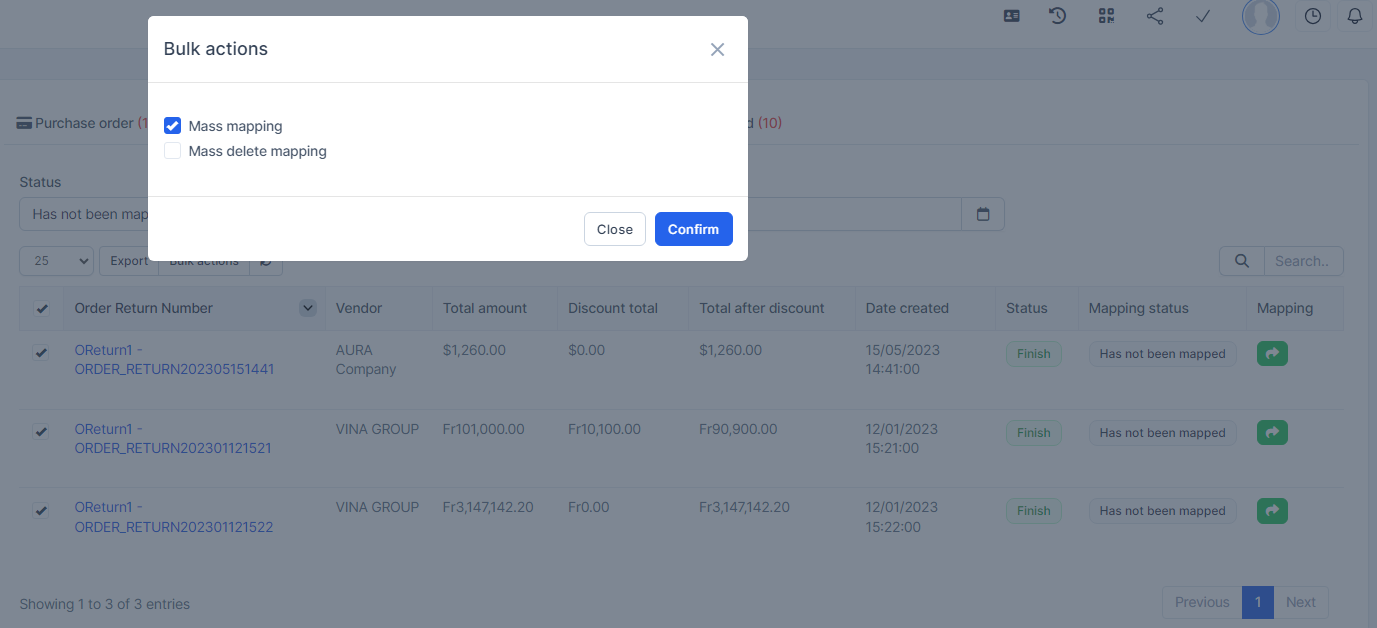Toggle checkbox for ORDER_RETURN202301121522 row

click(41, 510)
